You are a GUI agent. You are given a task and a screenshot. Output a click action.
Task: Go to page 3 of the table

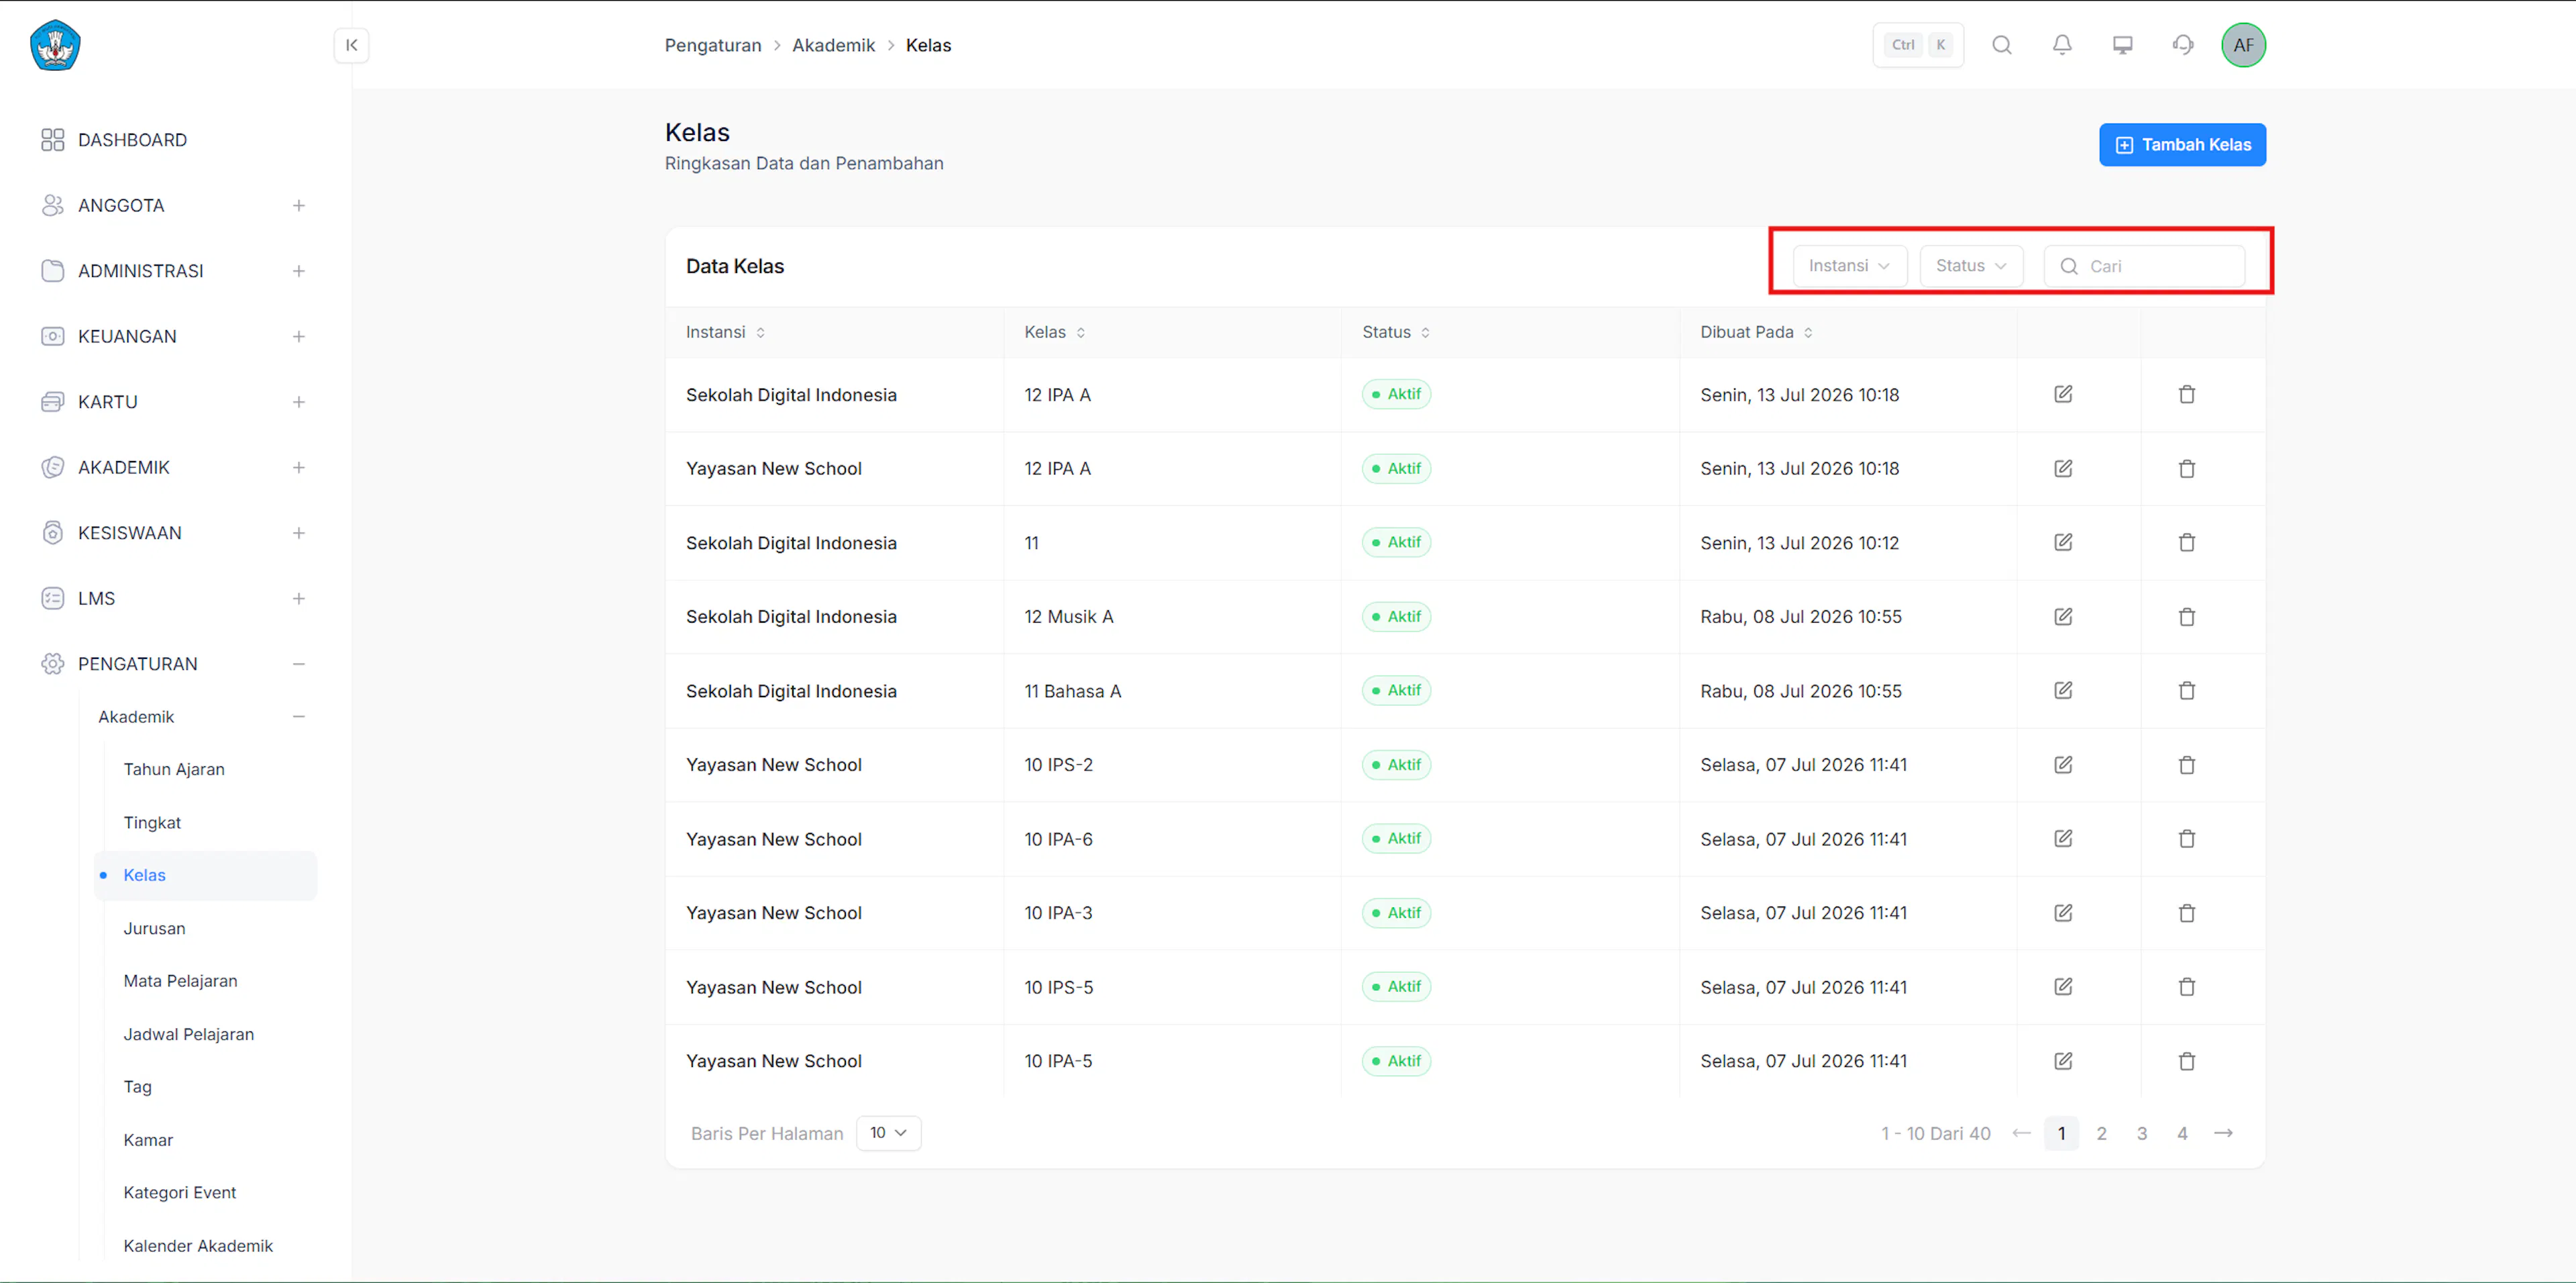click(2142, 1133)
